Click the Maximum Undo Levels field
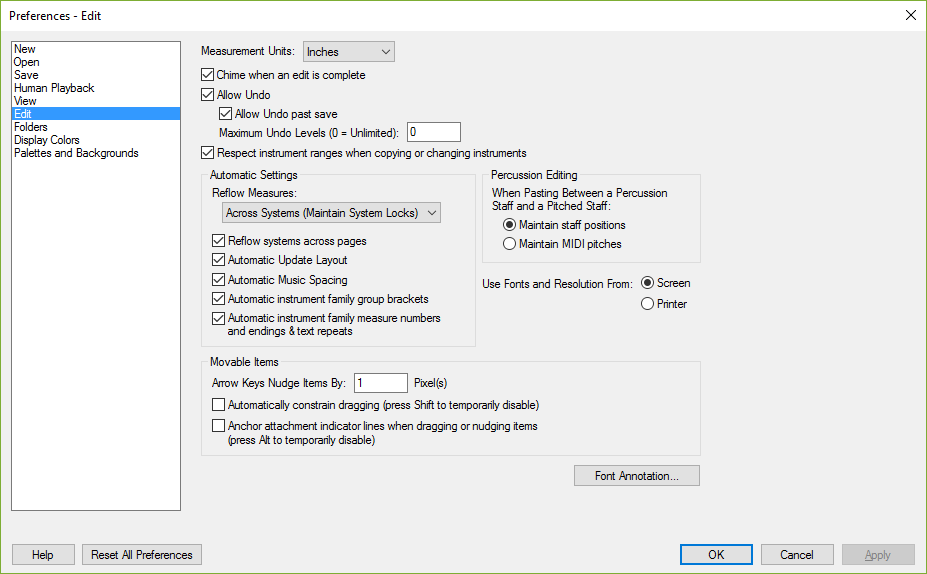The image size is (927, 574). click(434, 132)
